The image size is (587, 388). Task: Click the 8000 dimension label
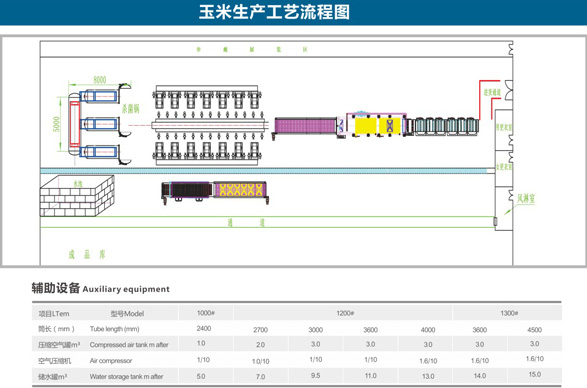pos(100,79)
